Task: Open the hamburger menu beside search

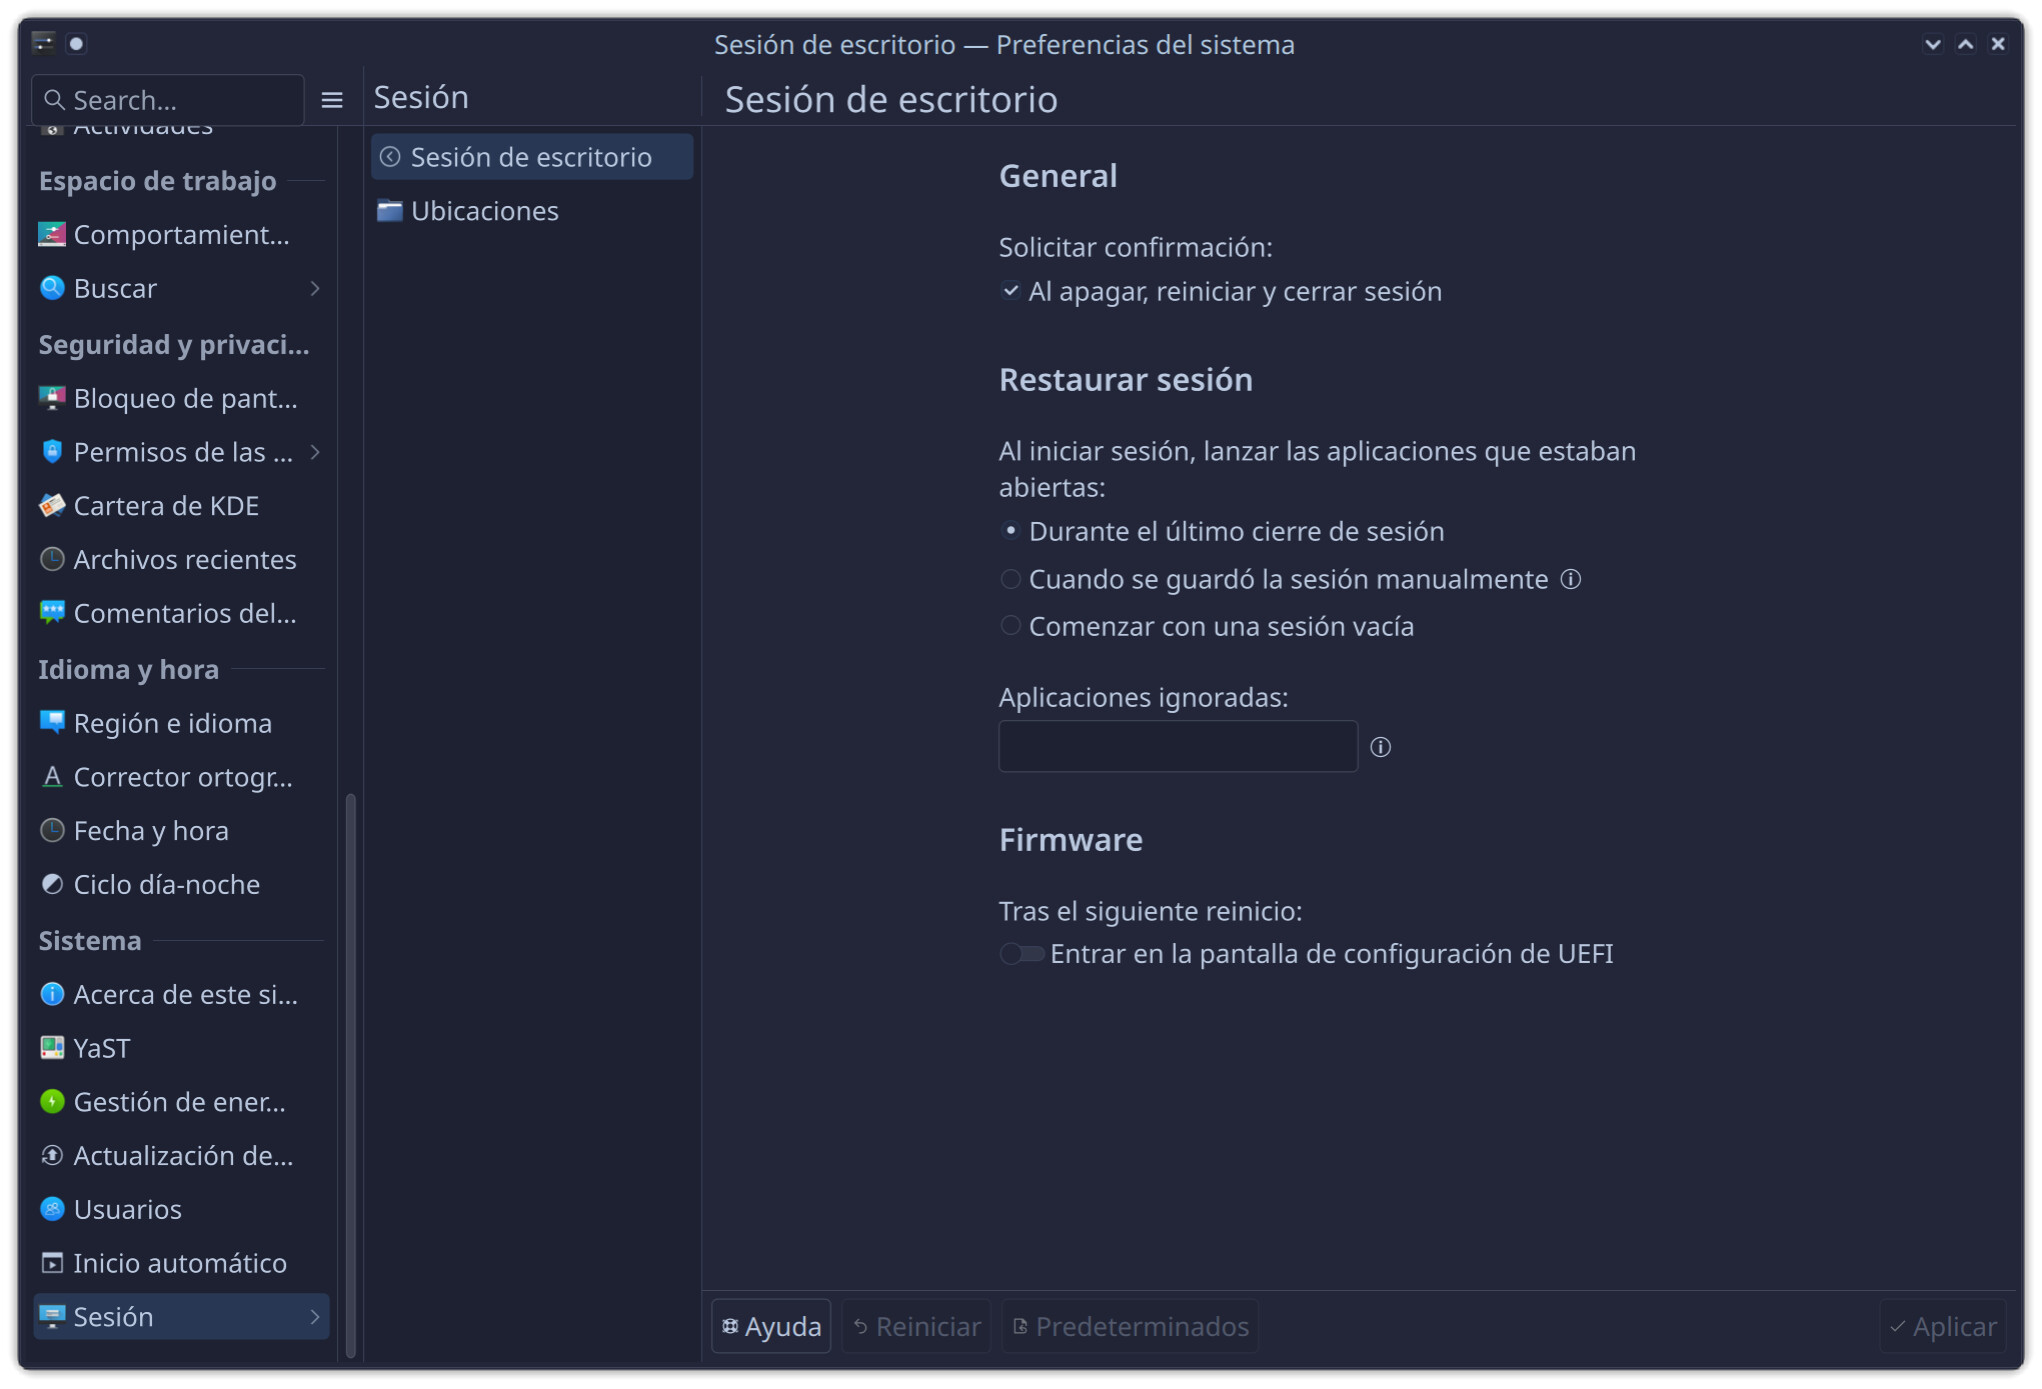Action: (332, 100)
